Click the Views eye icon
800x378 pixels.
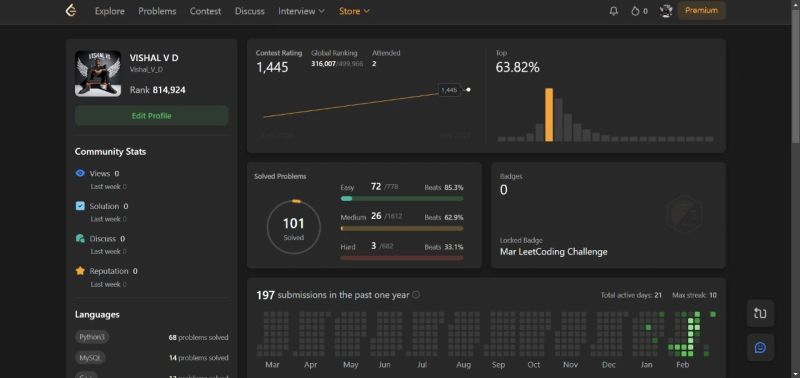80,173
